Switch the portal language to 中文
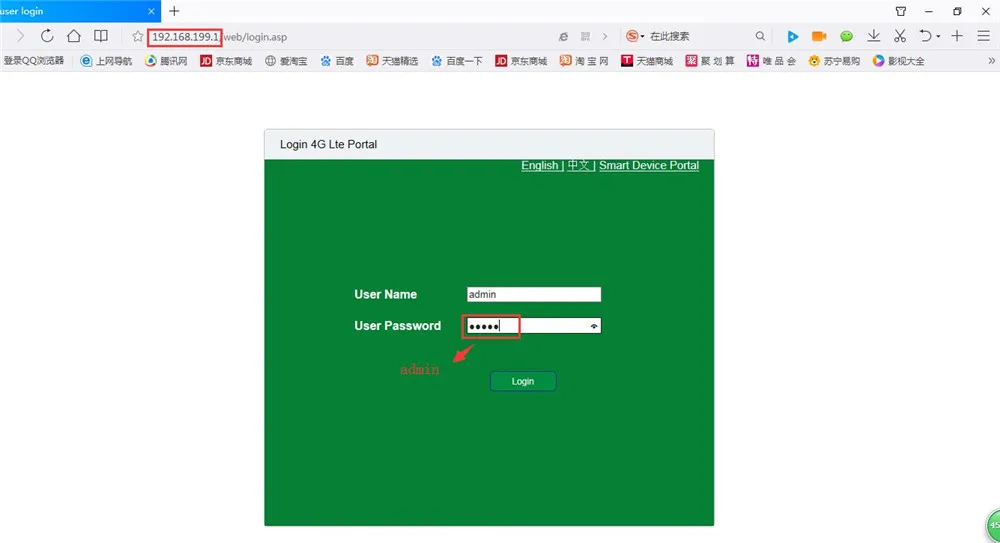Image resolution: width=1000 pixels, height=543 pixels. click(x=578, y=165)
